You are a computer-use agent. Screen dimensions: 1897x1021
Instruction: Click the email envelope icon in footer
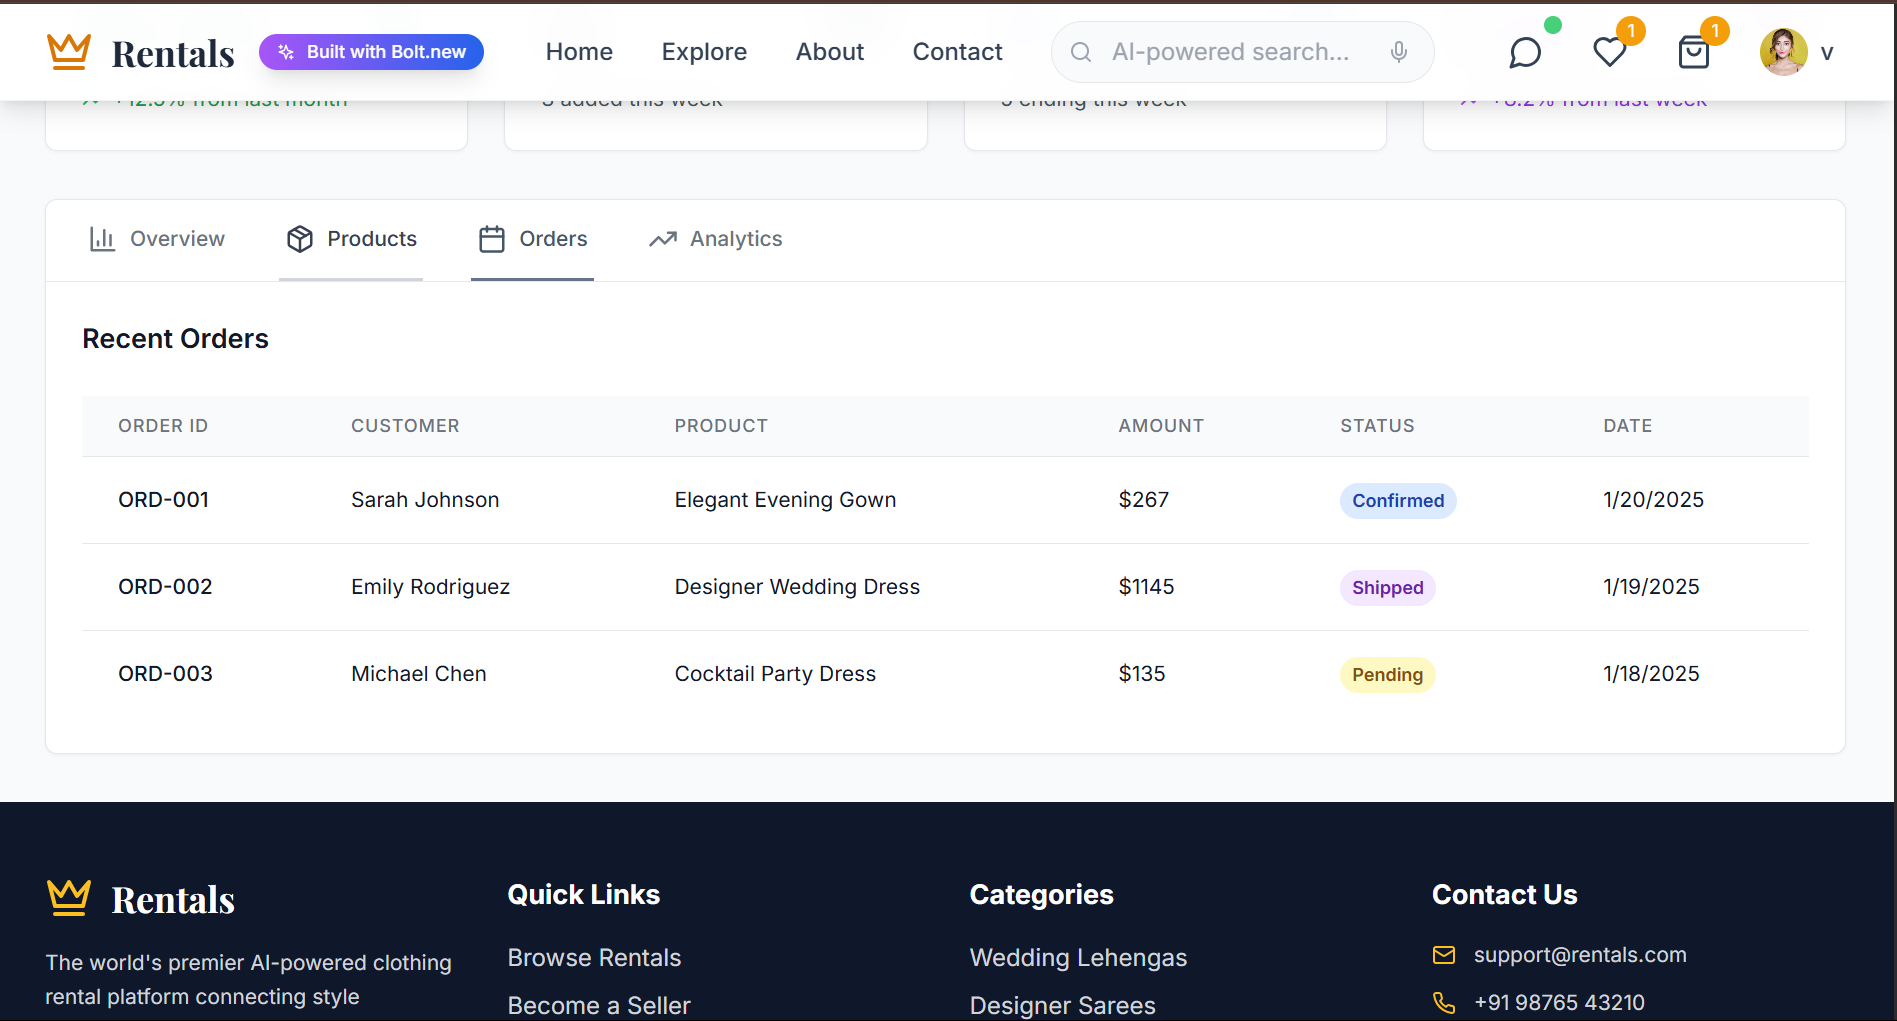pos(1444,955)
